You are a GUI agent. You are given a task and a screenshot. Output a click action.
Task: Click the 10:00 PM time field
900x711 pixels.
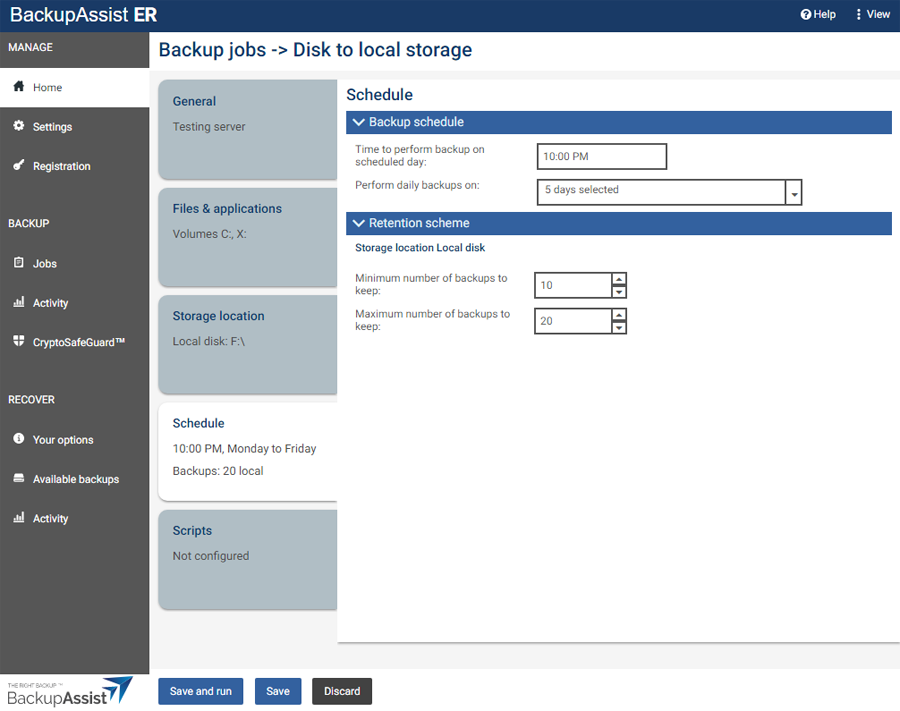[602, 157]
